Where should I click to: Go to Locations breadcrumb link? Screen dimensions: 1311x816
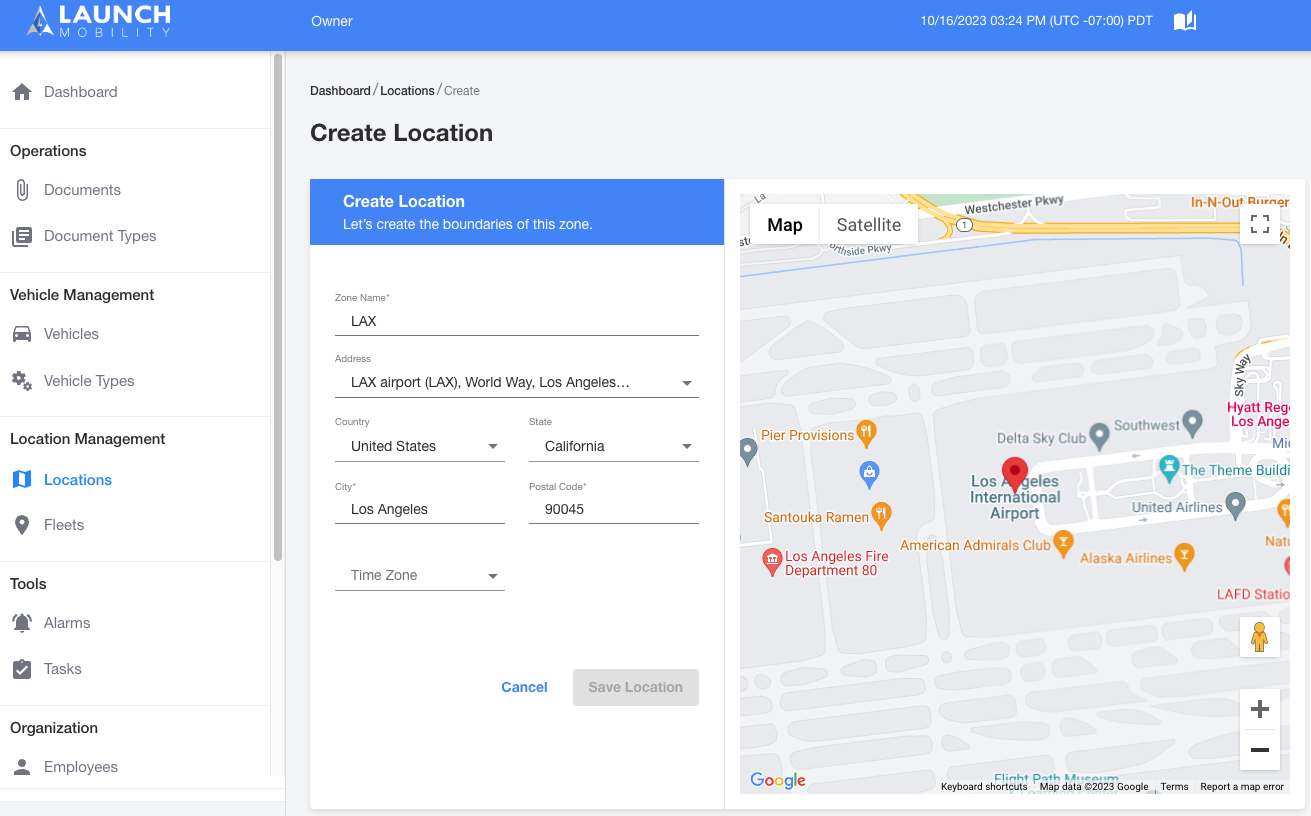[407, 91]
